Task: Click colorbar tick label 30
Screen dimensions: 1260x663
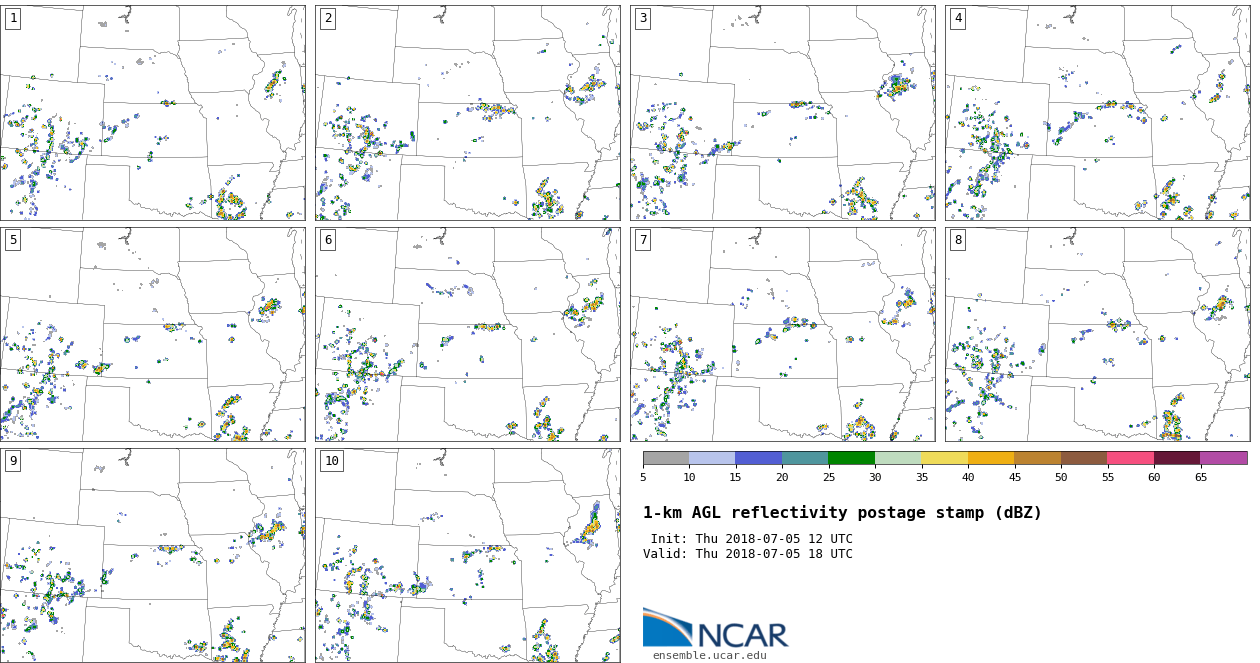Action: coord(875,478)
